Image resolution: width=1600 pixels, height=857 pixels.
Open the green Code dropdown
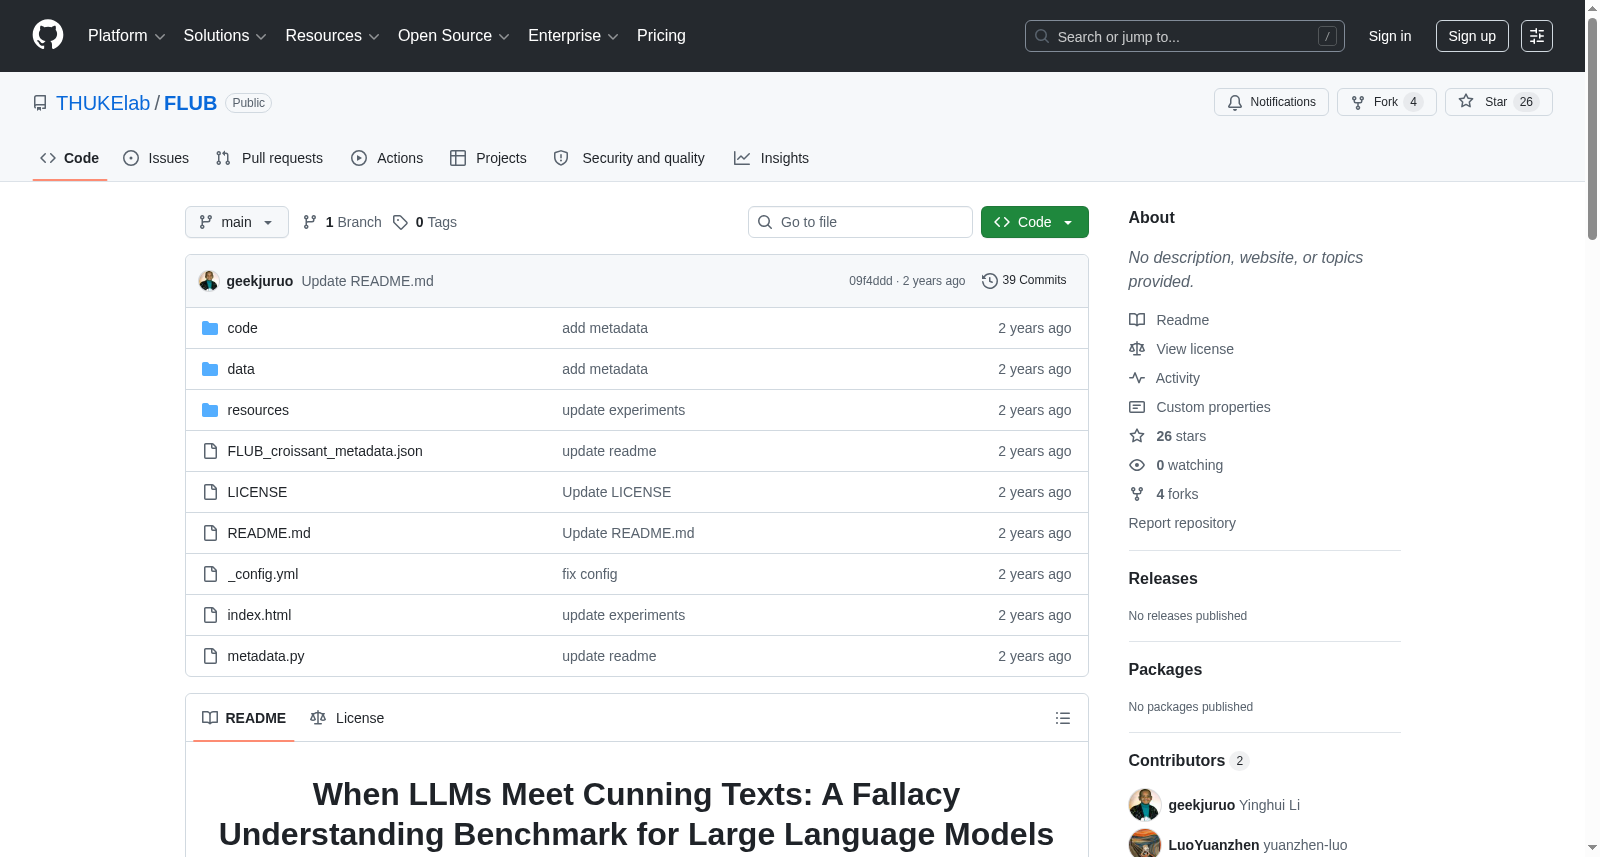(x=1035, y=222)
